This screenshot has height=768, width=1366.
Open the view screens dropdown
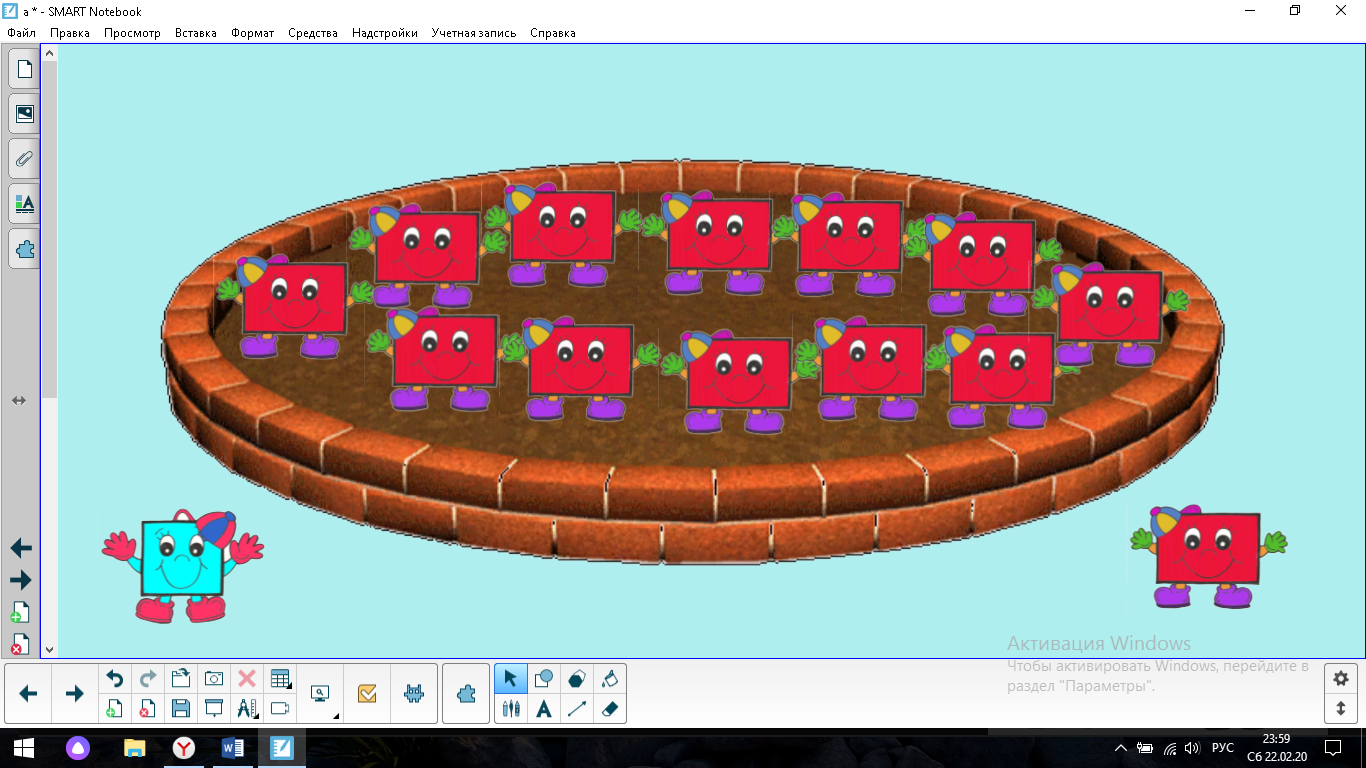[x=322, y=694]
